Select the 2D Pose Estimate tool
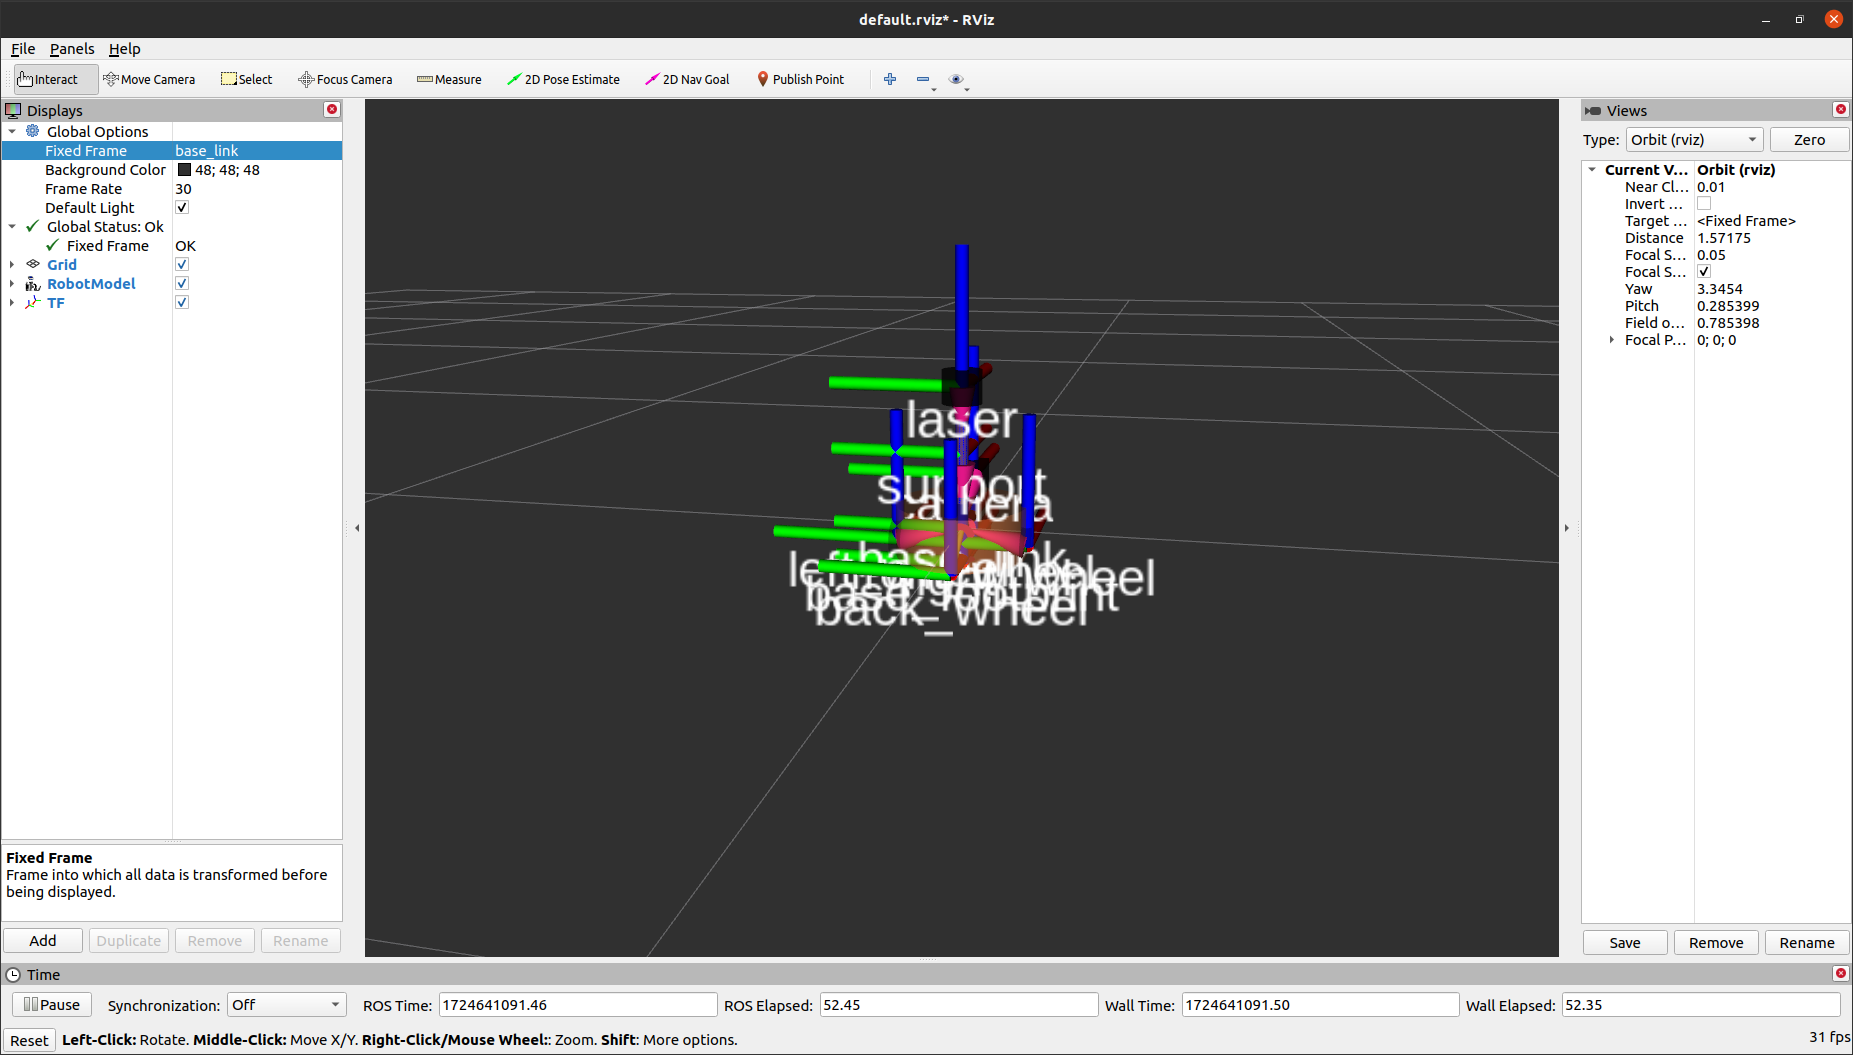 click(563, 79)
